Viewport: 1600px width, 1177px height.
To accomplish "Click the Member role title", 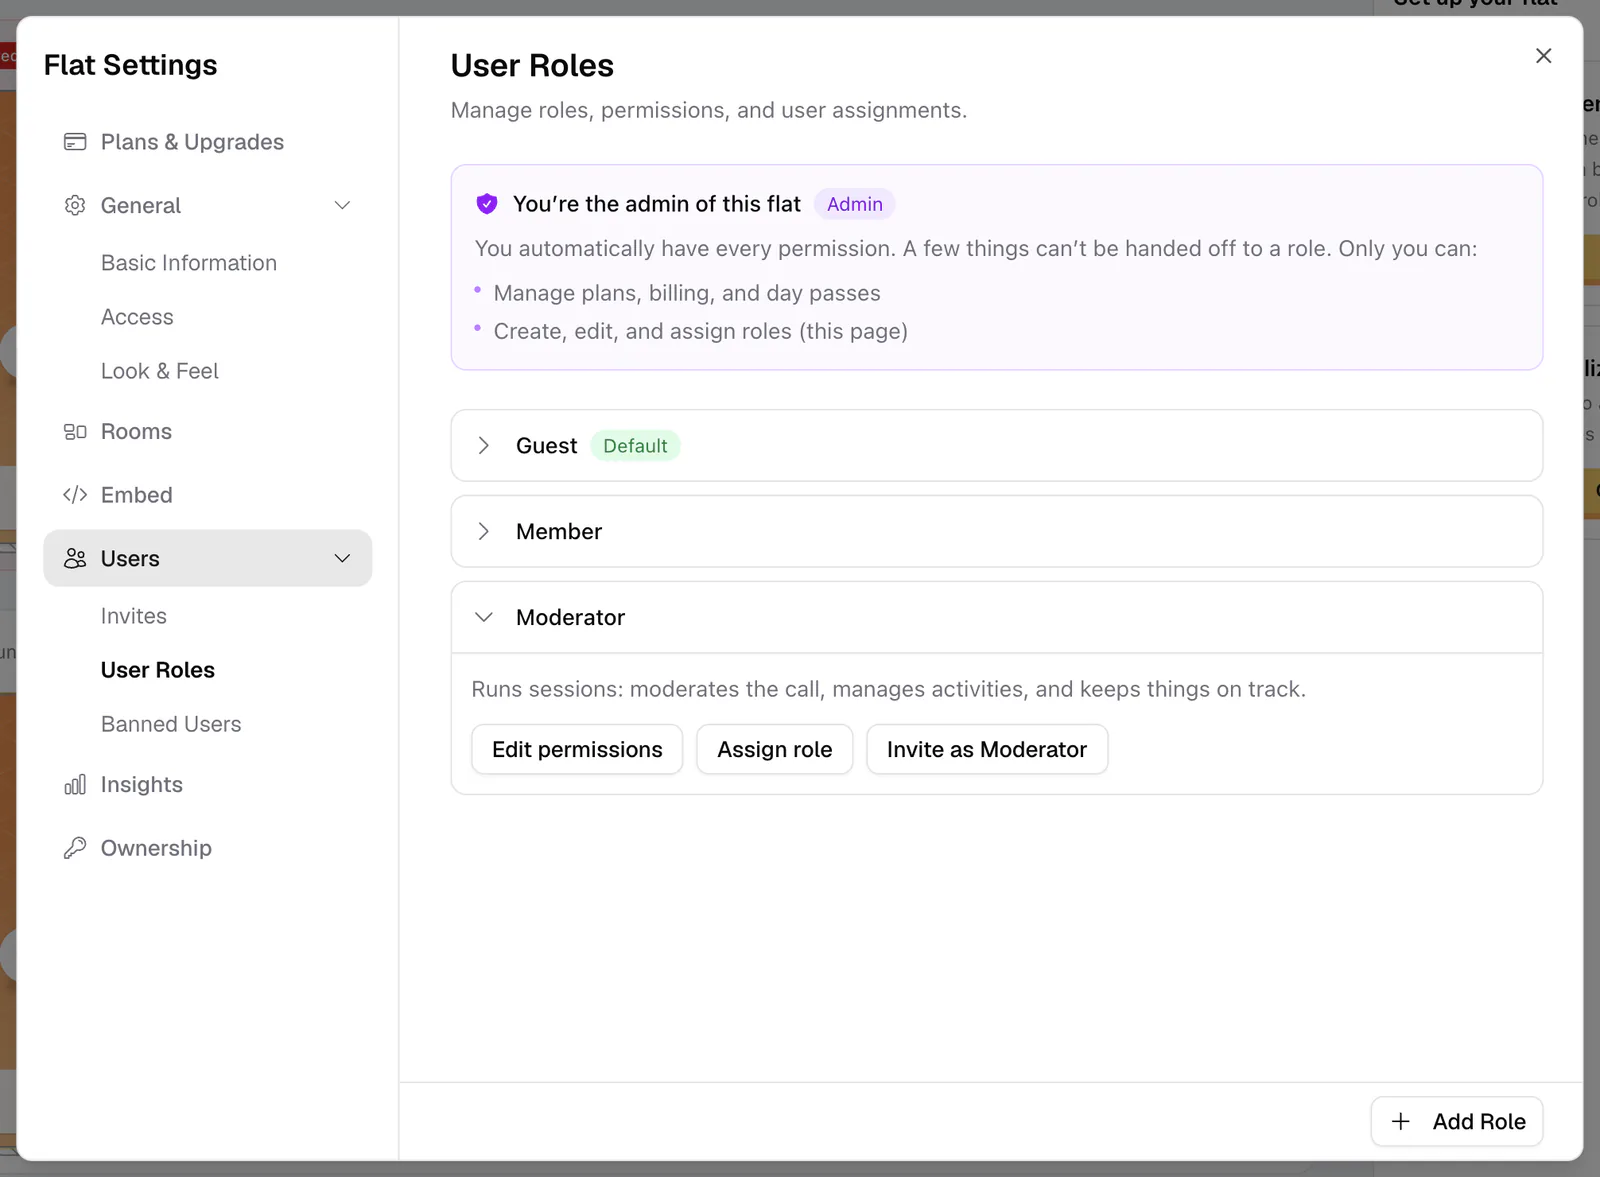I will point(559,531).
